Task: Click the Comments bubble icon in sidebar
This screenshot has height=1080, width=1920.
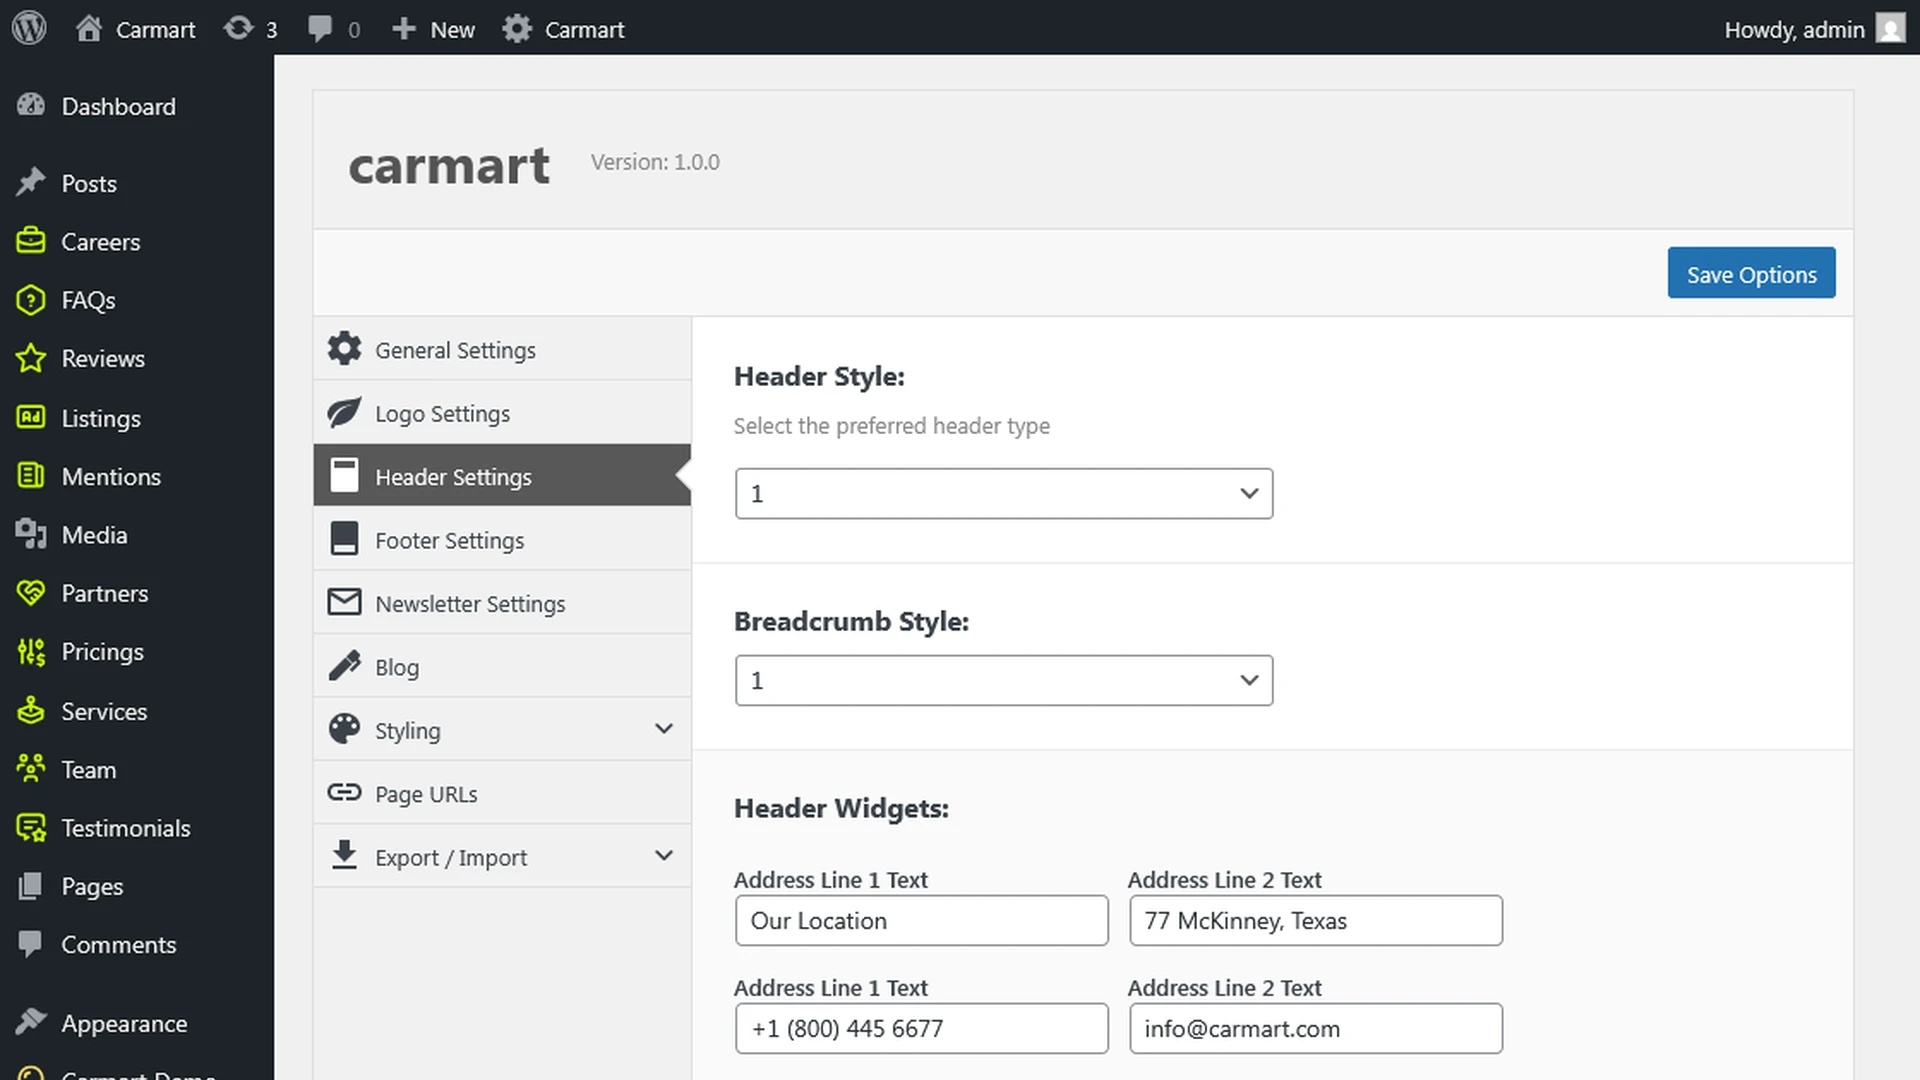Action: pyautogui.click(x=31, y=944)
